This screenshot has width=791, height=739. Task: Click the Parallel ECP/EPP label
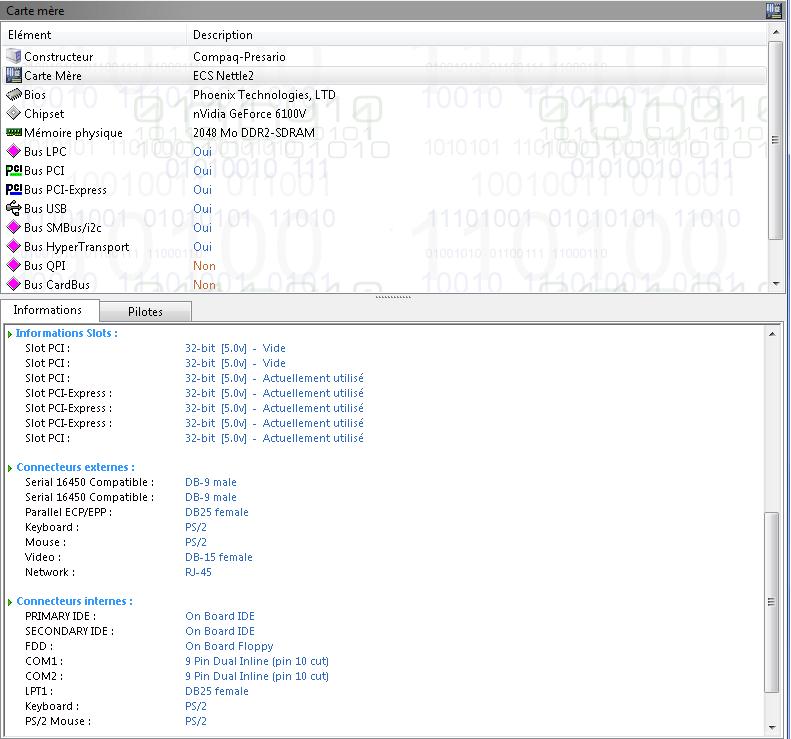(x=69, y=513)
